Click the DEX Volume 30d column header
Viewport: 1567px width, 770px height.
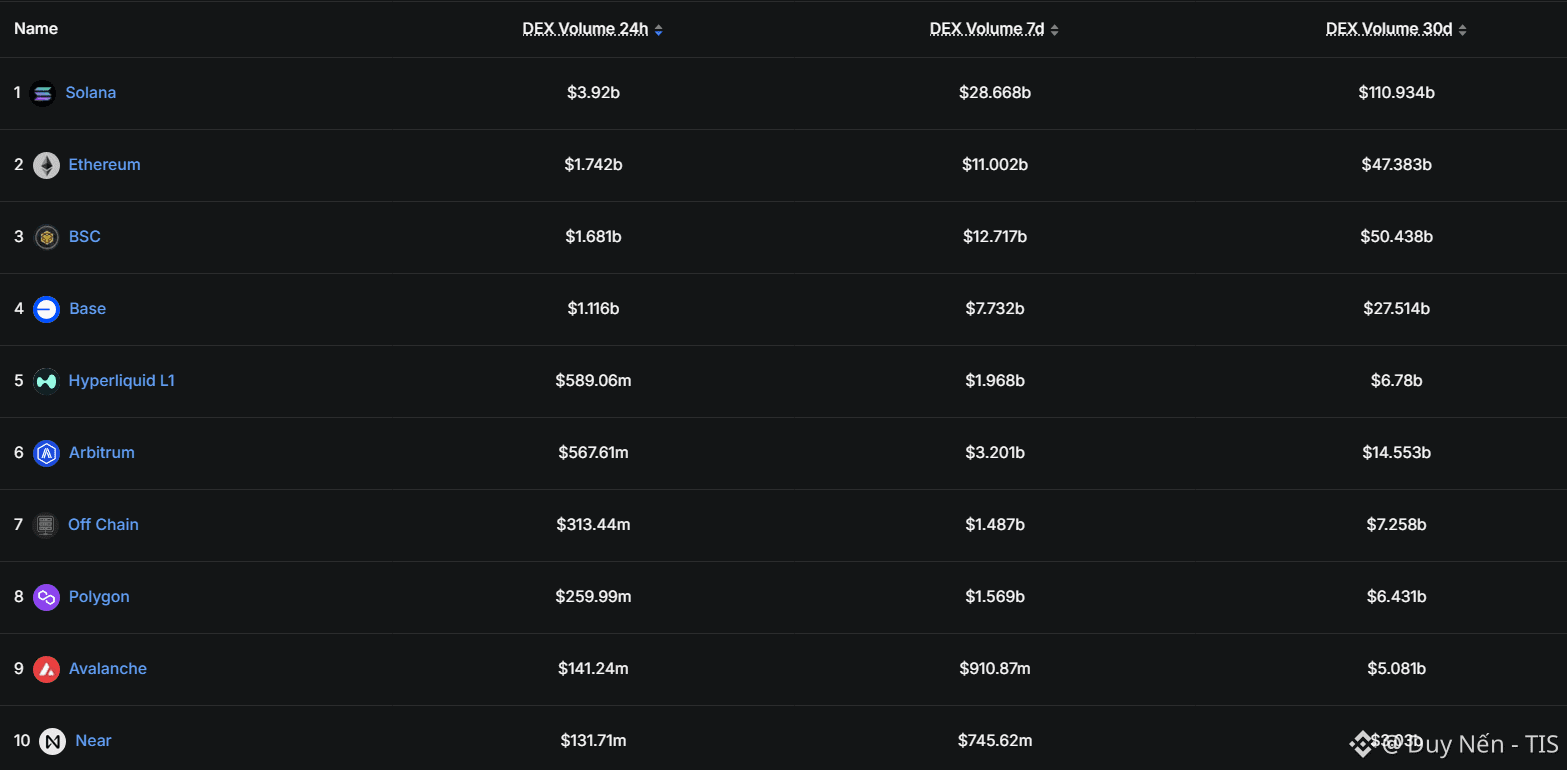click(x=1388, y=29)
